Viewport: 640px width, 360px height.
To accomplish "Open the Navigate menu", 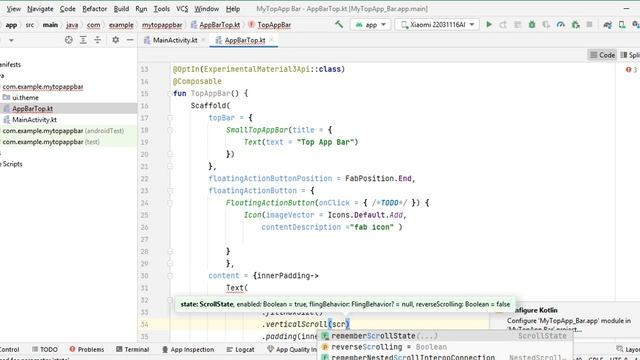I will [x=40, y=9].
